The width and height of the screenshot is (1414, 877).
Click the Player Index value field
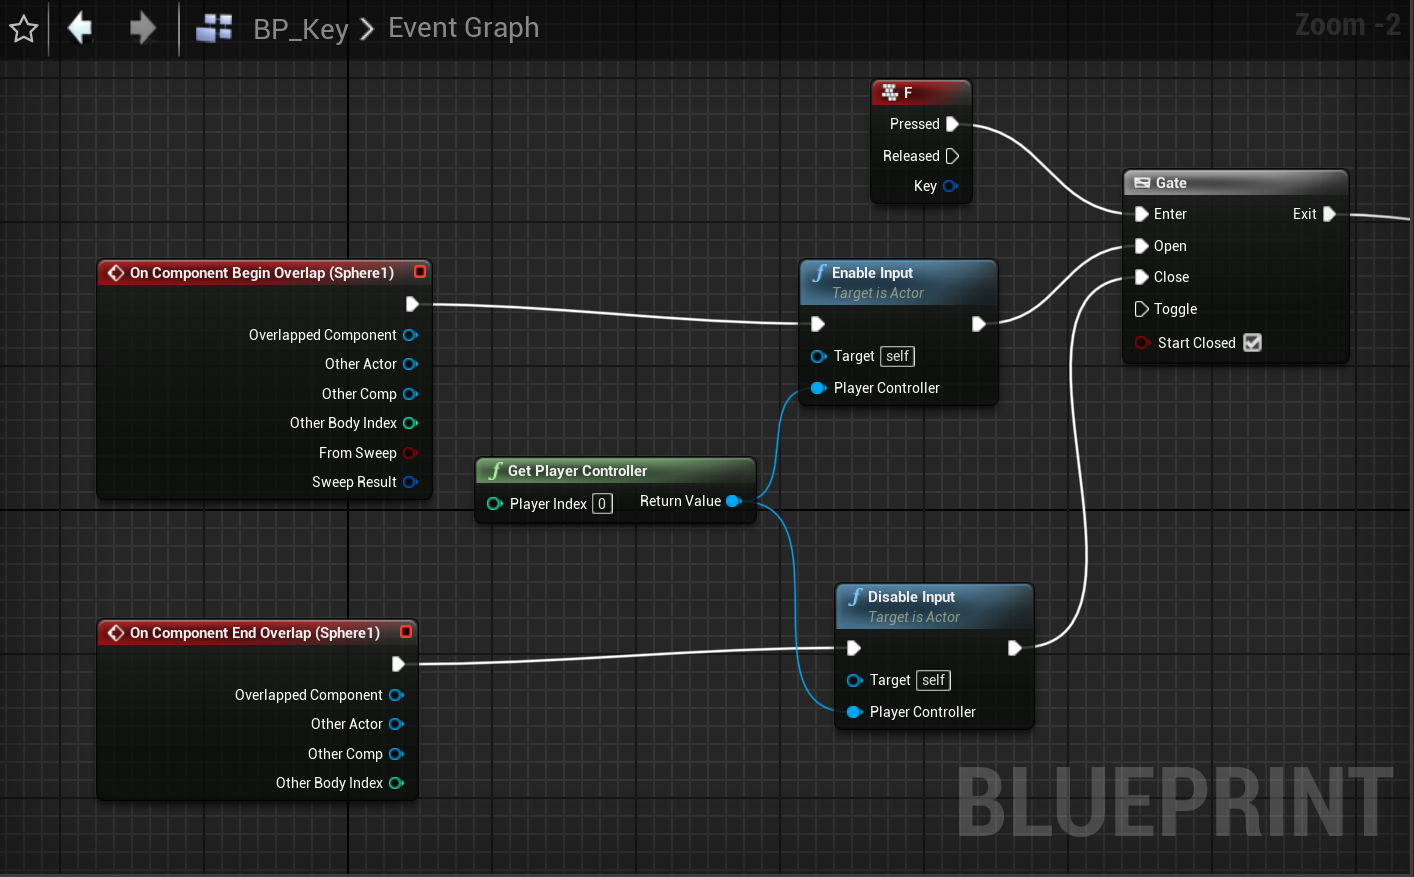tap(602, 504)
